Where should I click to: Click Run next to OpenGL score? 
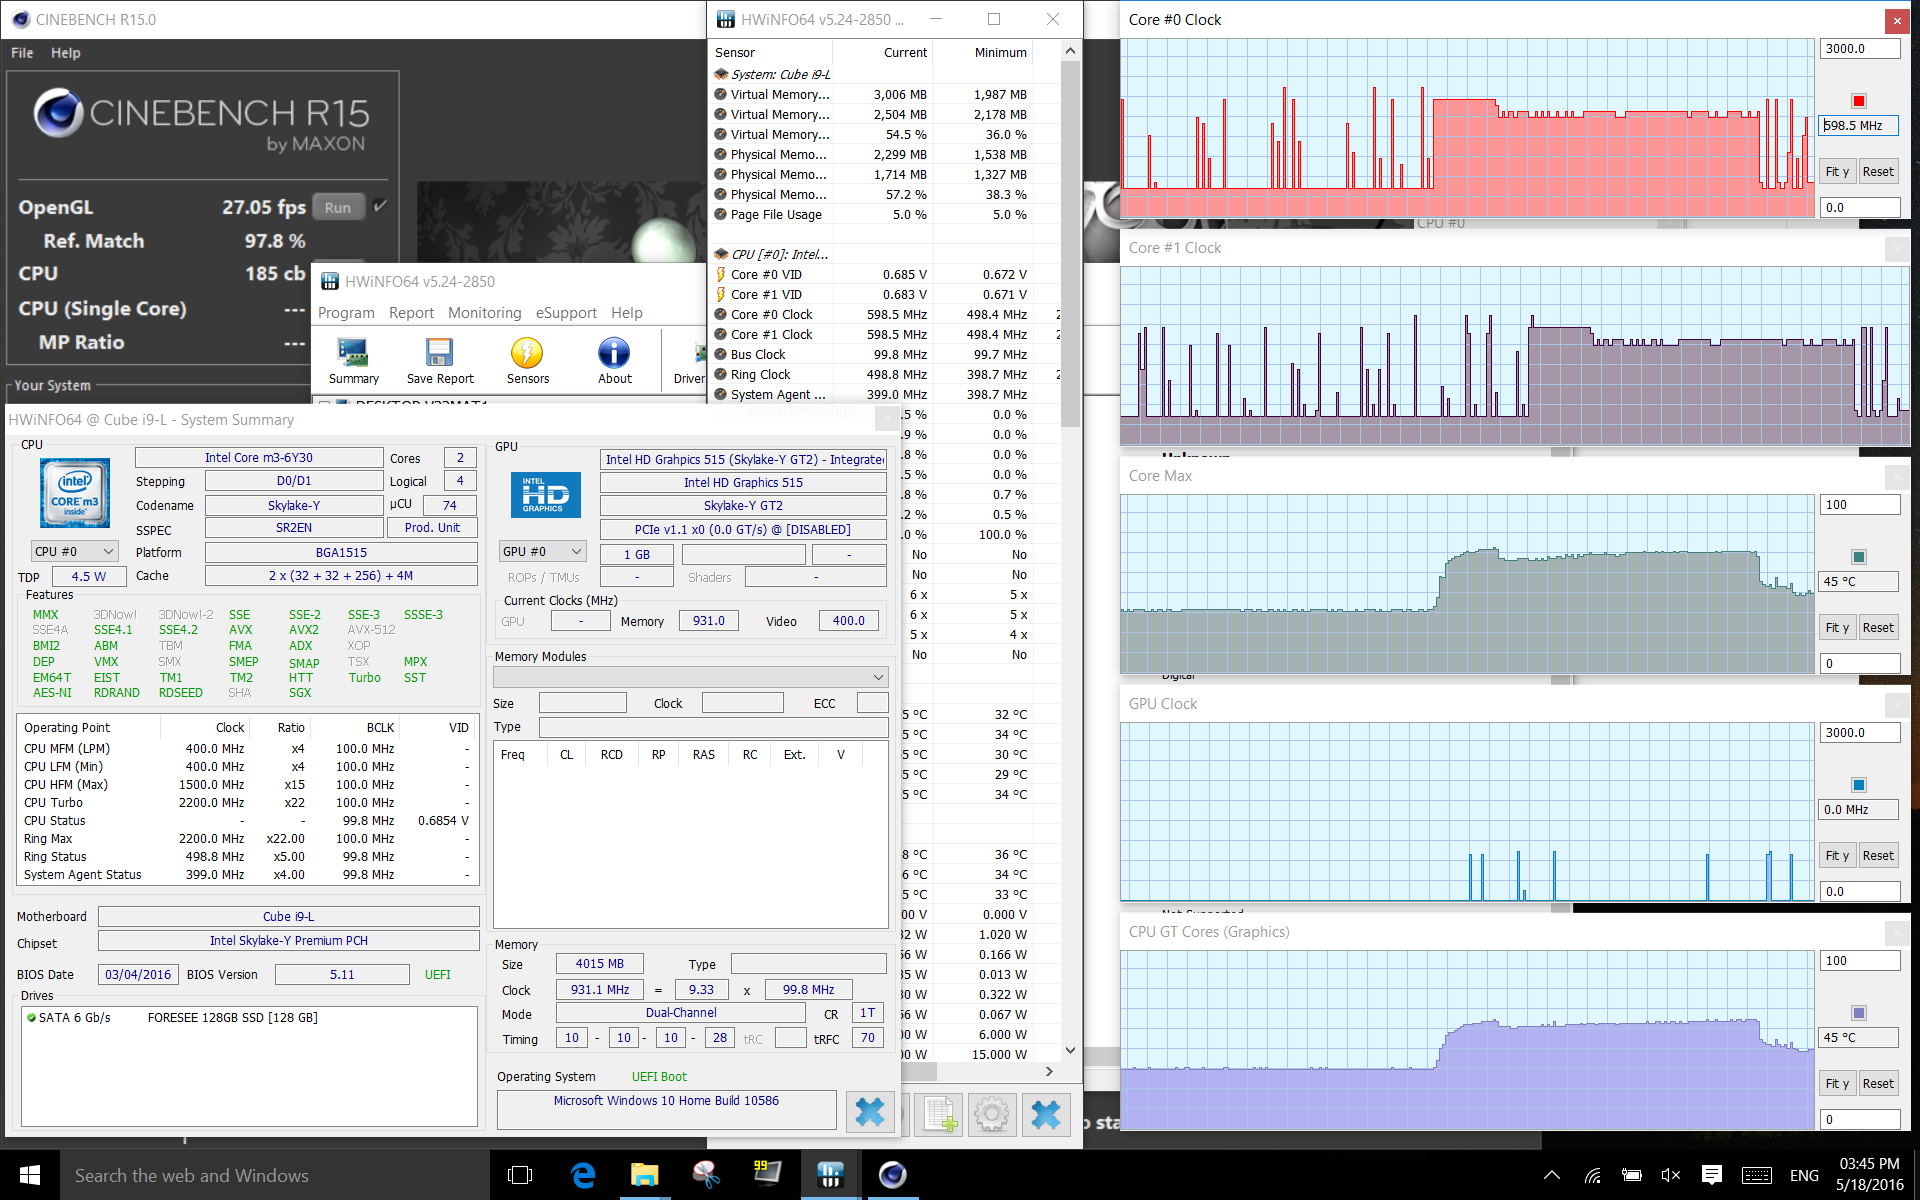tap(338, 207)
